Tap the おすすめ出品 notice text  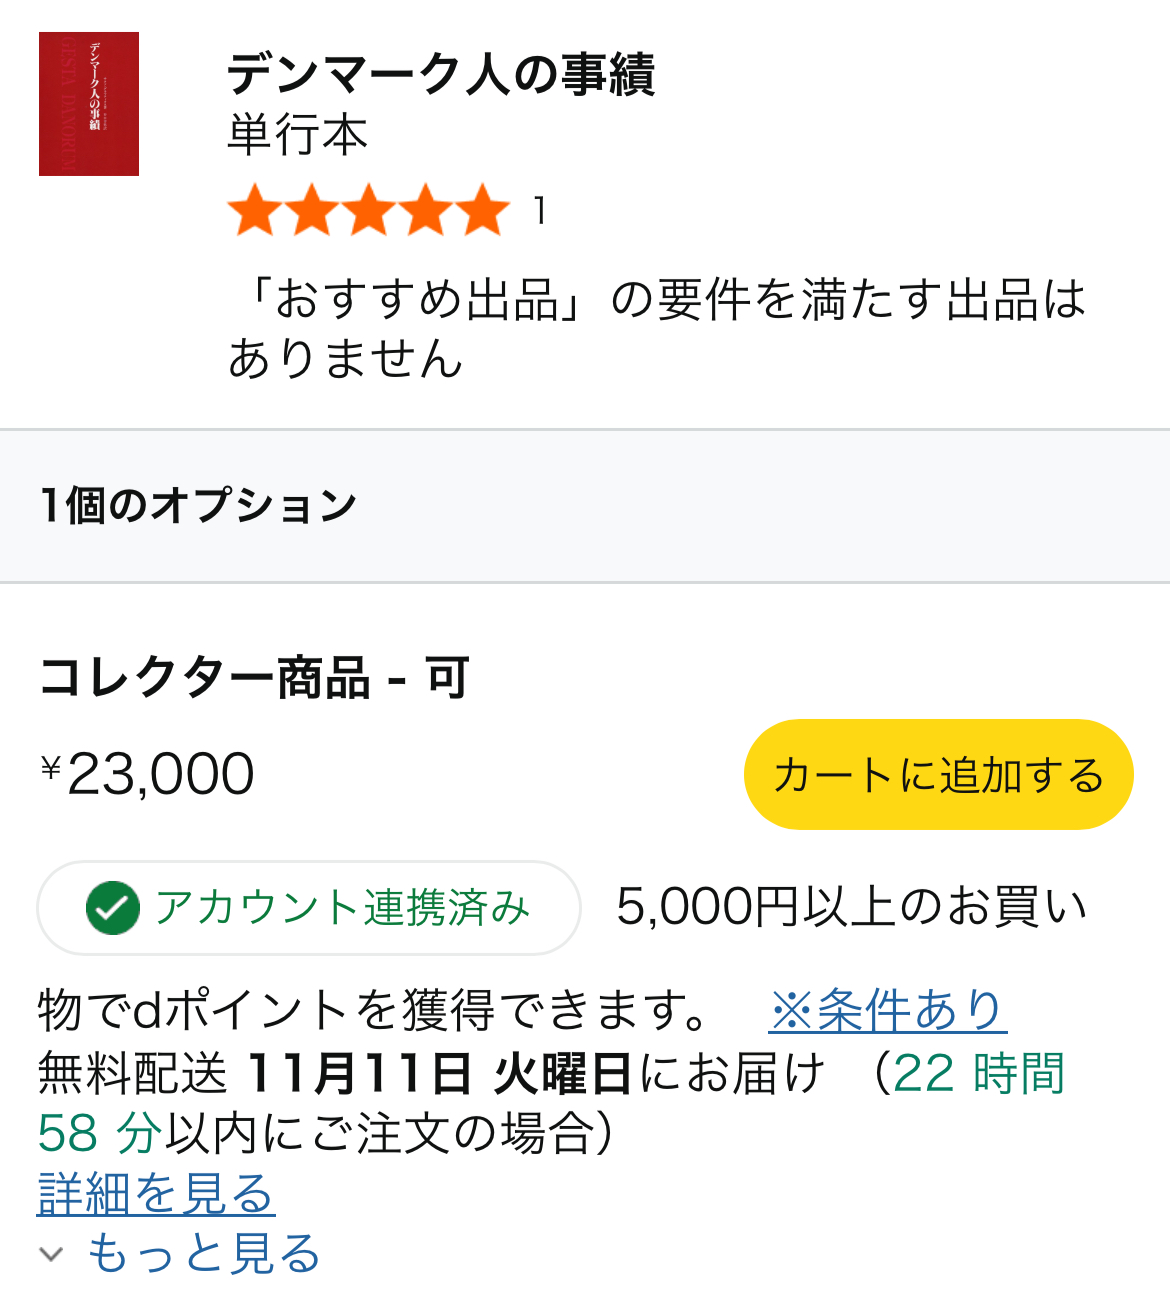656,328
